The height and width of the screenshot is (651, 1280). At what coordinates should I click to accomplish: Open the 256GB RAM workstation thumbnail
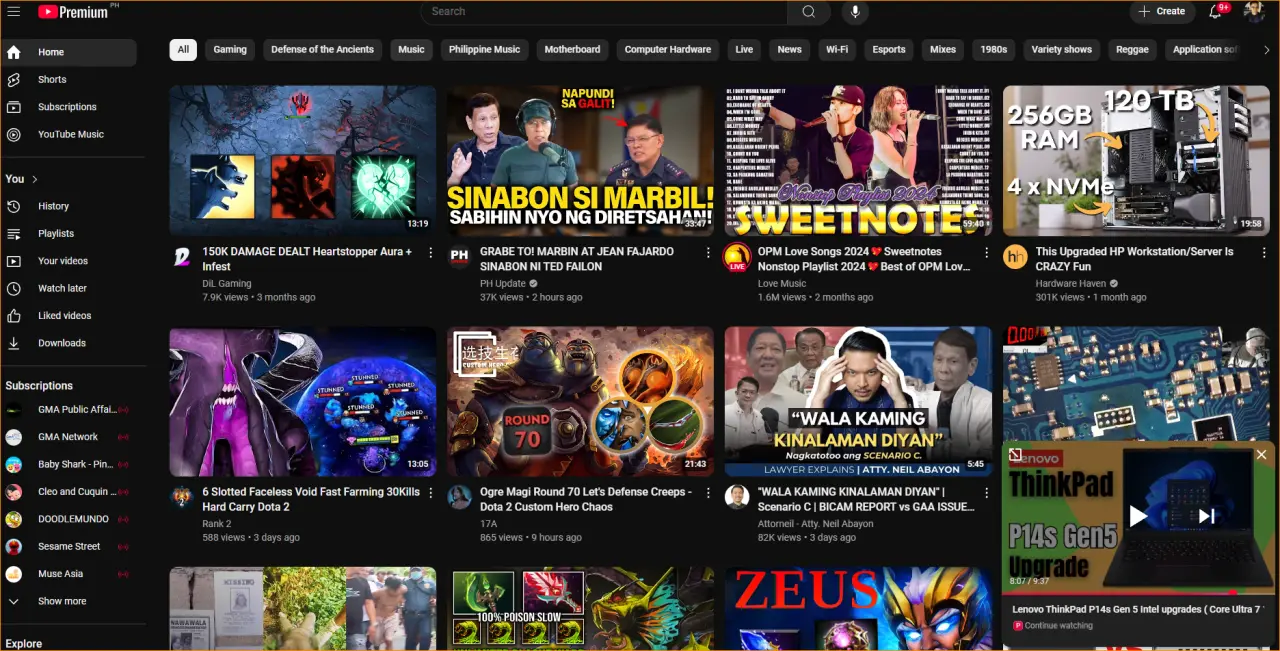pyautogui.click(x=1136, y=160)
